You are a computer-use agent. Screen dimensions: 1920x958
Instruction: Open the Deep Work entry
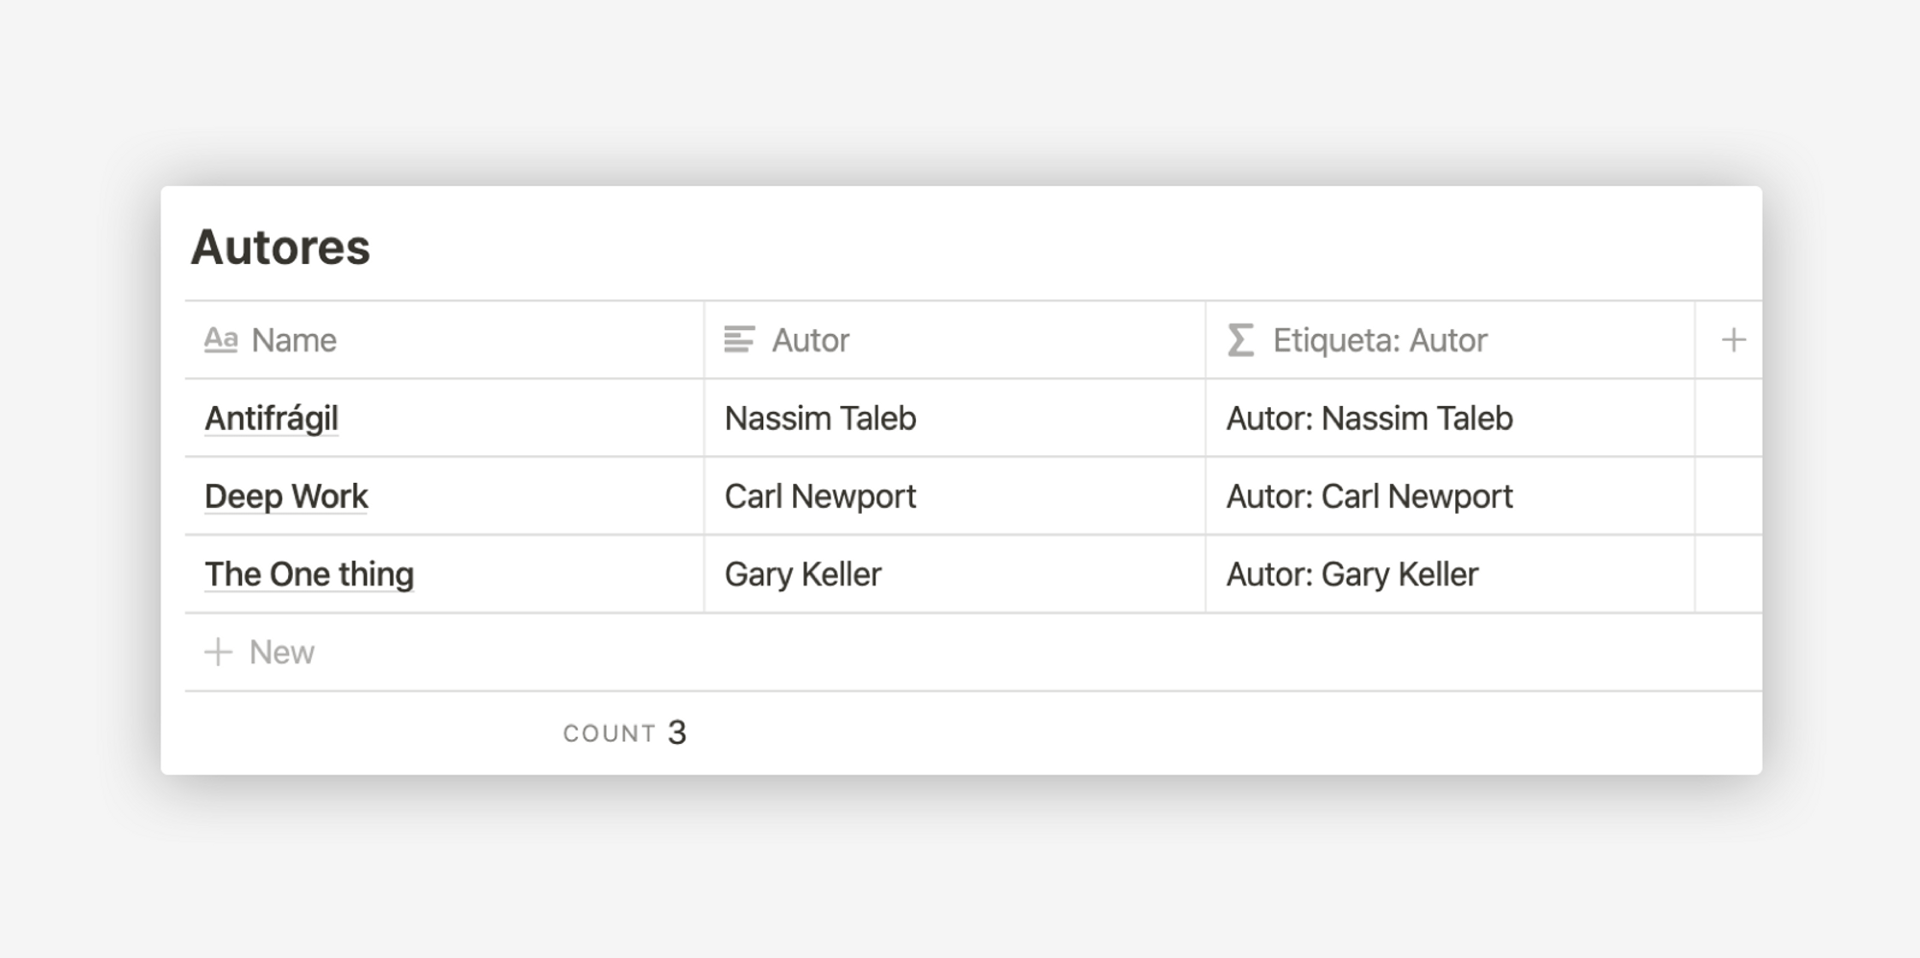(x=286, y=496)
